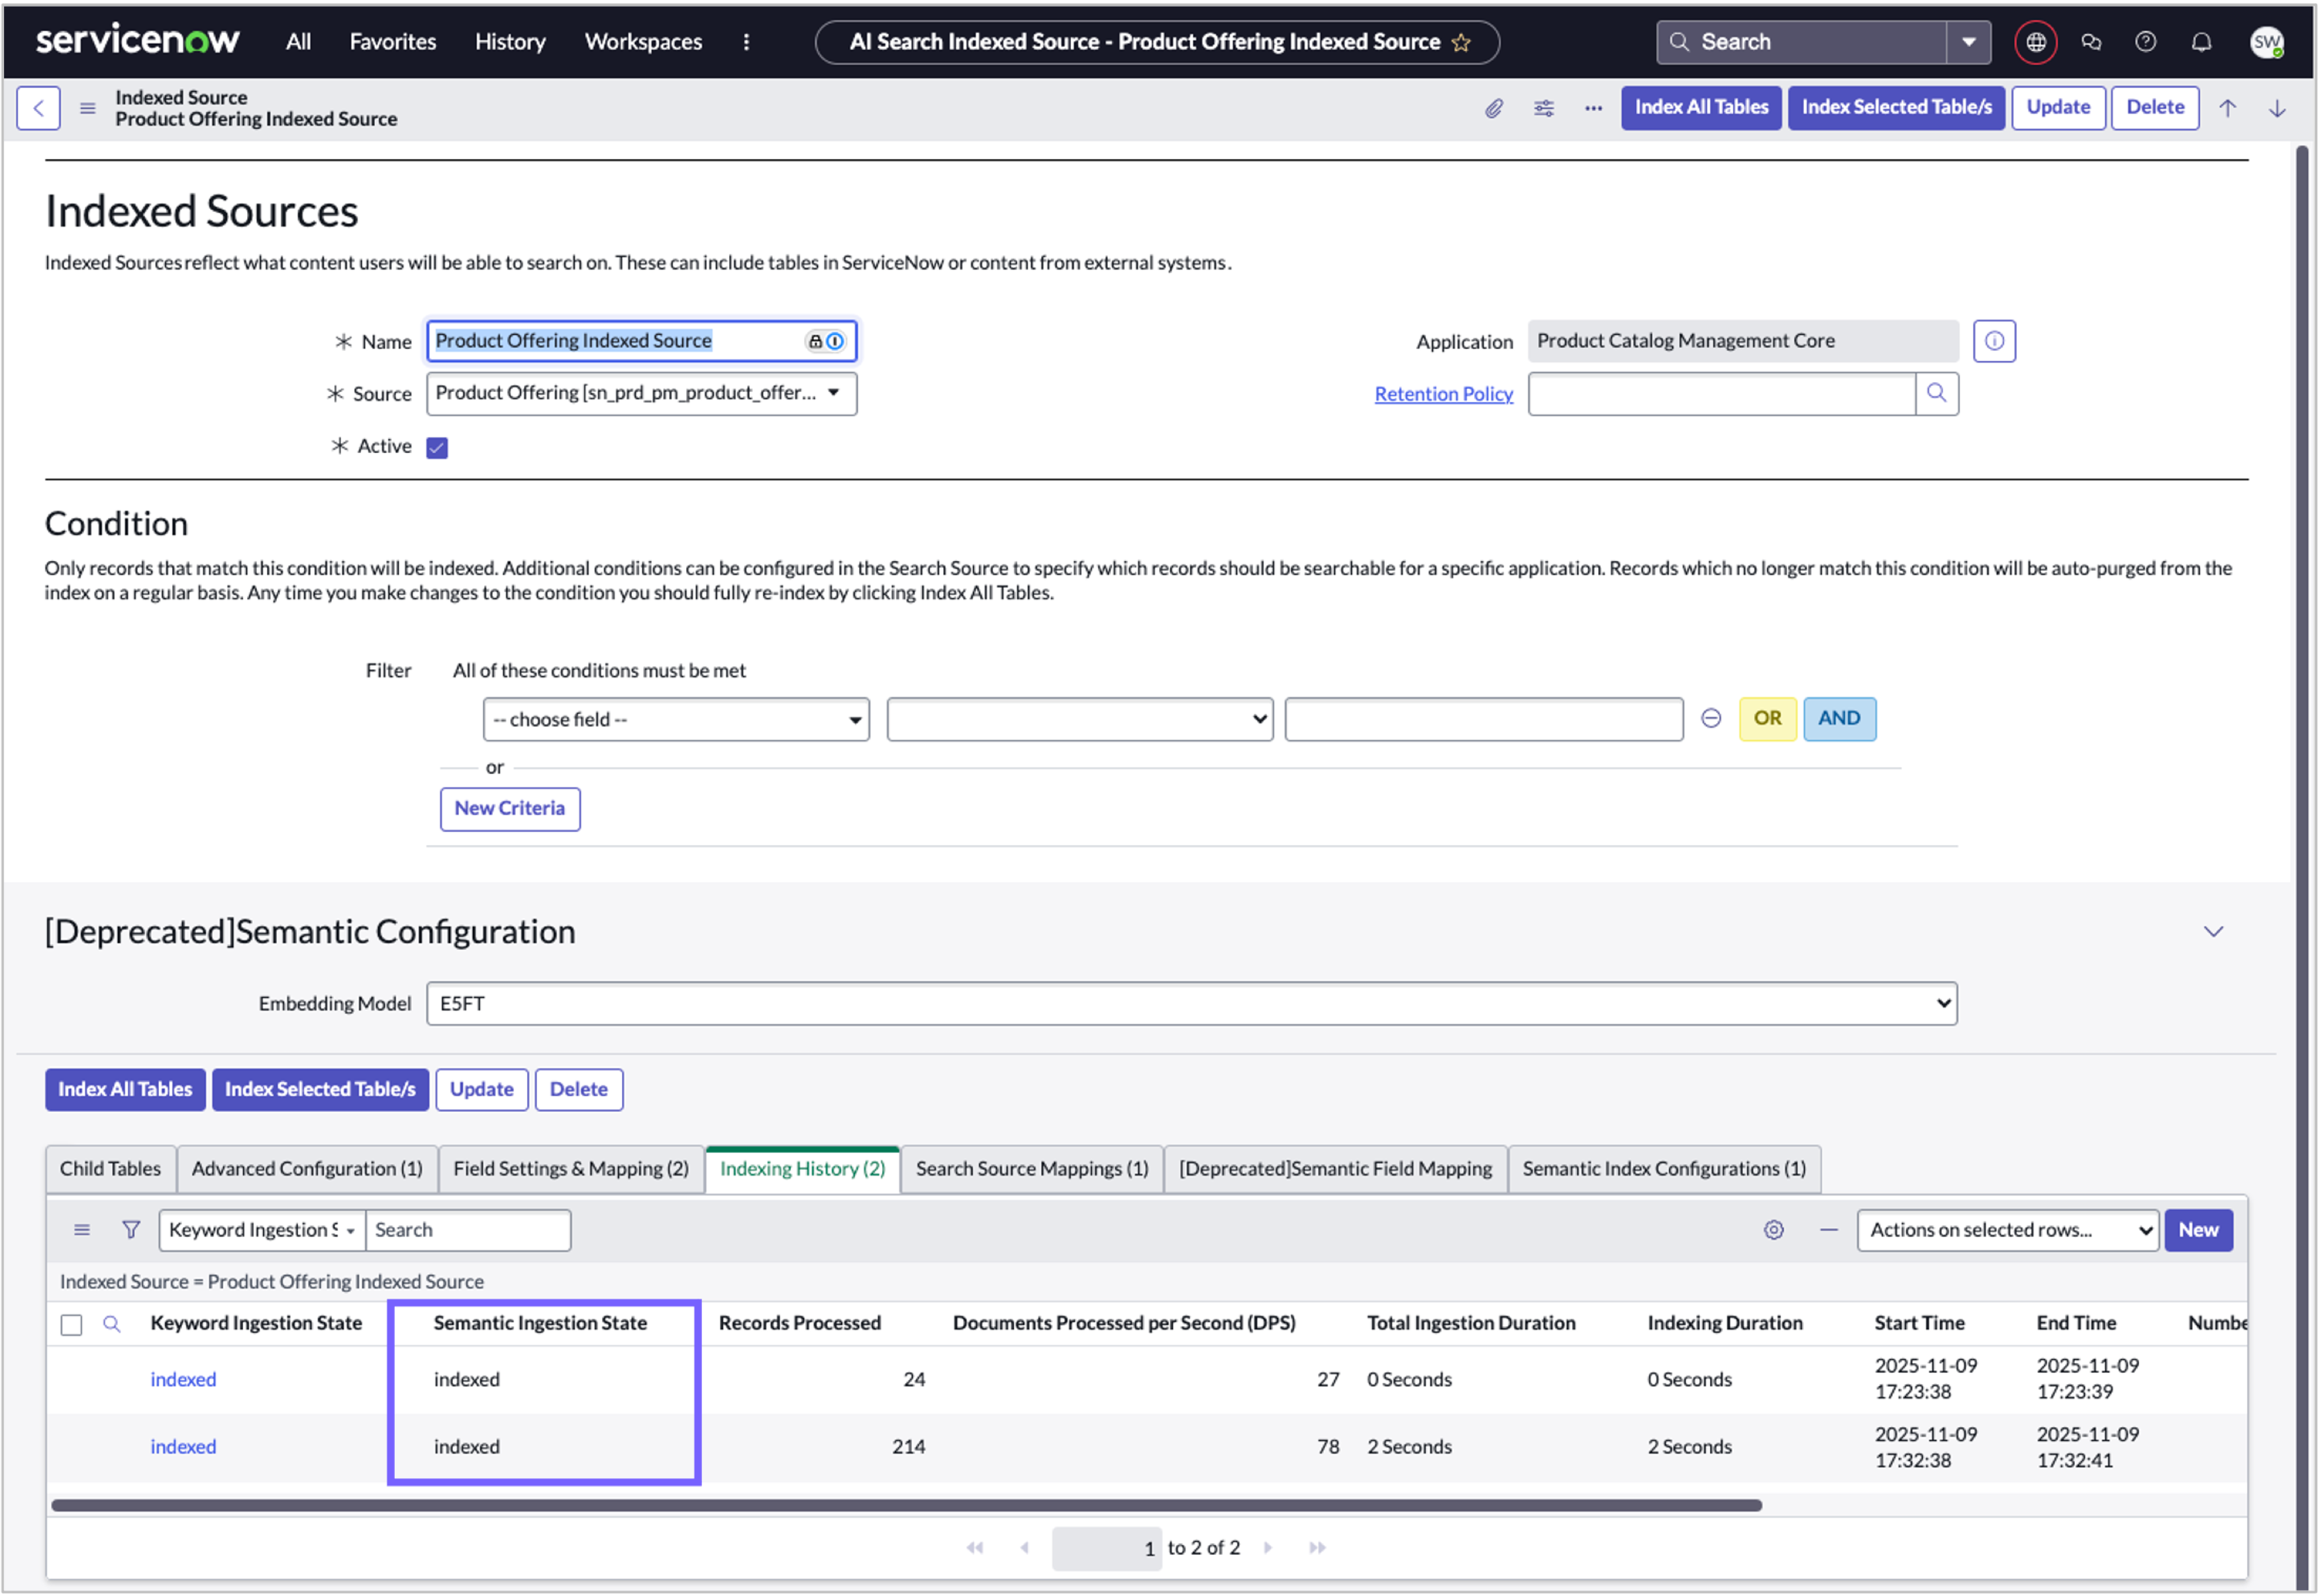The width and height of the screenshot is (2318, 1596).
Task: Switch to Semantic Index Configurations tab
Action: tap(1664, 1169)
